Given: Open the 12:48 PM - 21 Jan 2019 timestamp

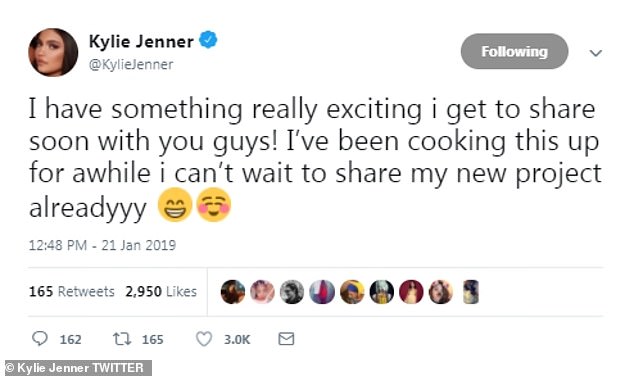Looking at the screenshot, I should (102, 245).
